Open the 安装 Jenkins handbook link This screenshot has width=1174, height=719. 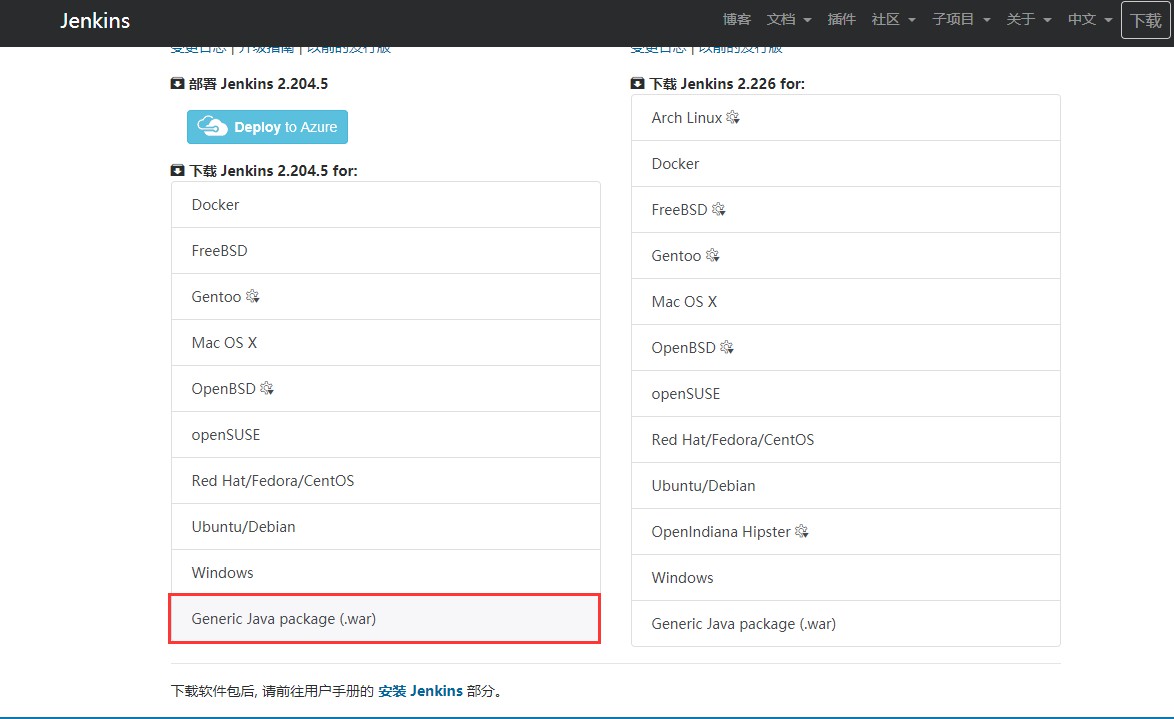(420, 691)
